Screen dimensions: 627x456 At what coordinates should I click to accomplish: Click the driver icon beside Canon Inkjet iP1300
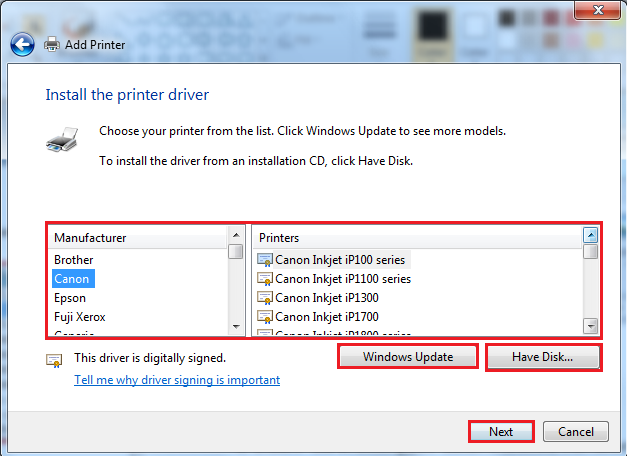(x=265, y=298)
